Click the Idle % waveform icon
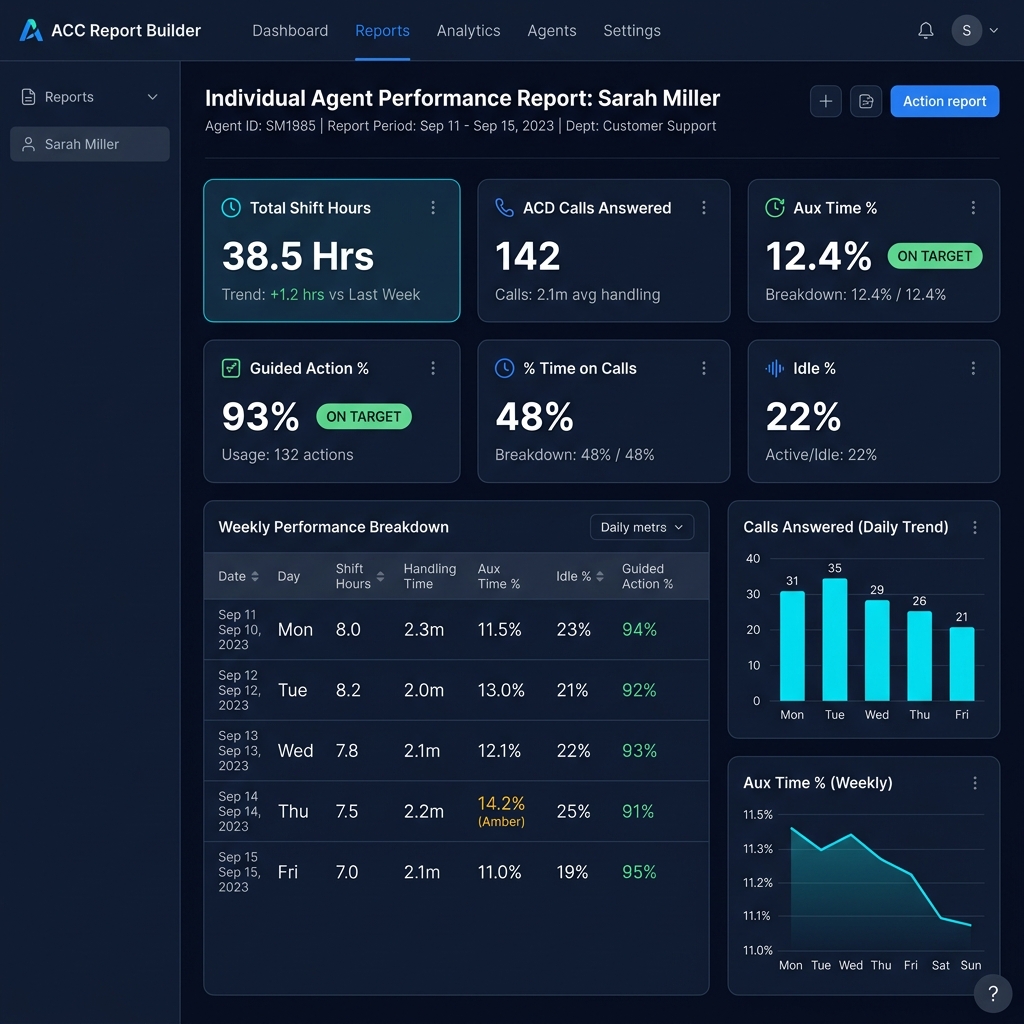 click(x=775, y=368)
